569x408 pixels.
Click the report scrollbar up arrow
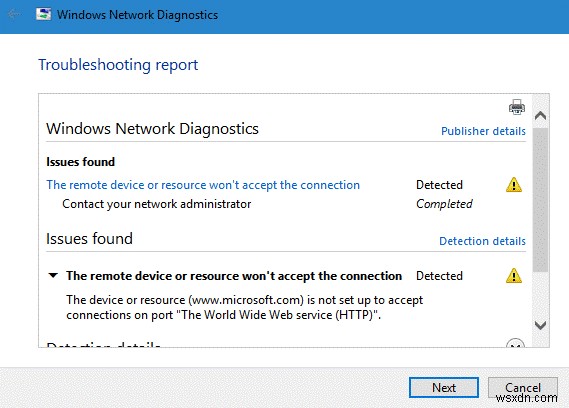[540, 115]
